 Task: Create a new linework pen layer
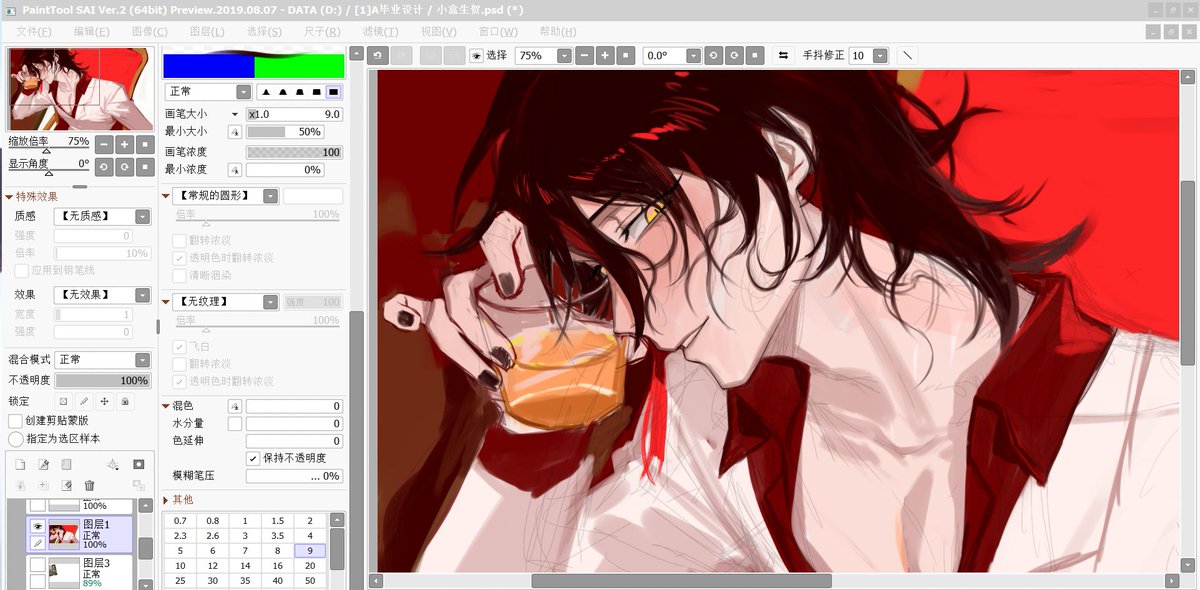click(x=44, y=465)
